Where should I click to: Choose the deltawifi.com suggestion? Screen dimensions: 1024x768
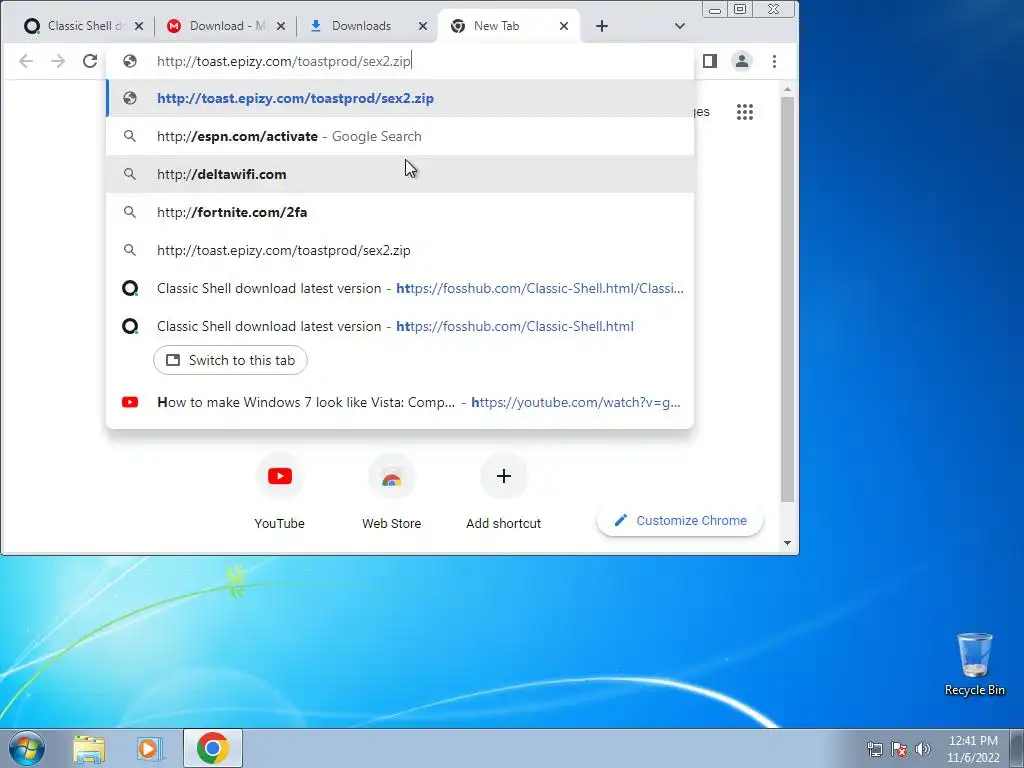(x=400, y=174)
